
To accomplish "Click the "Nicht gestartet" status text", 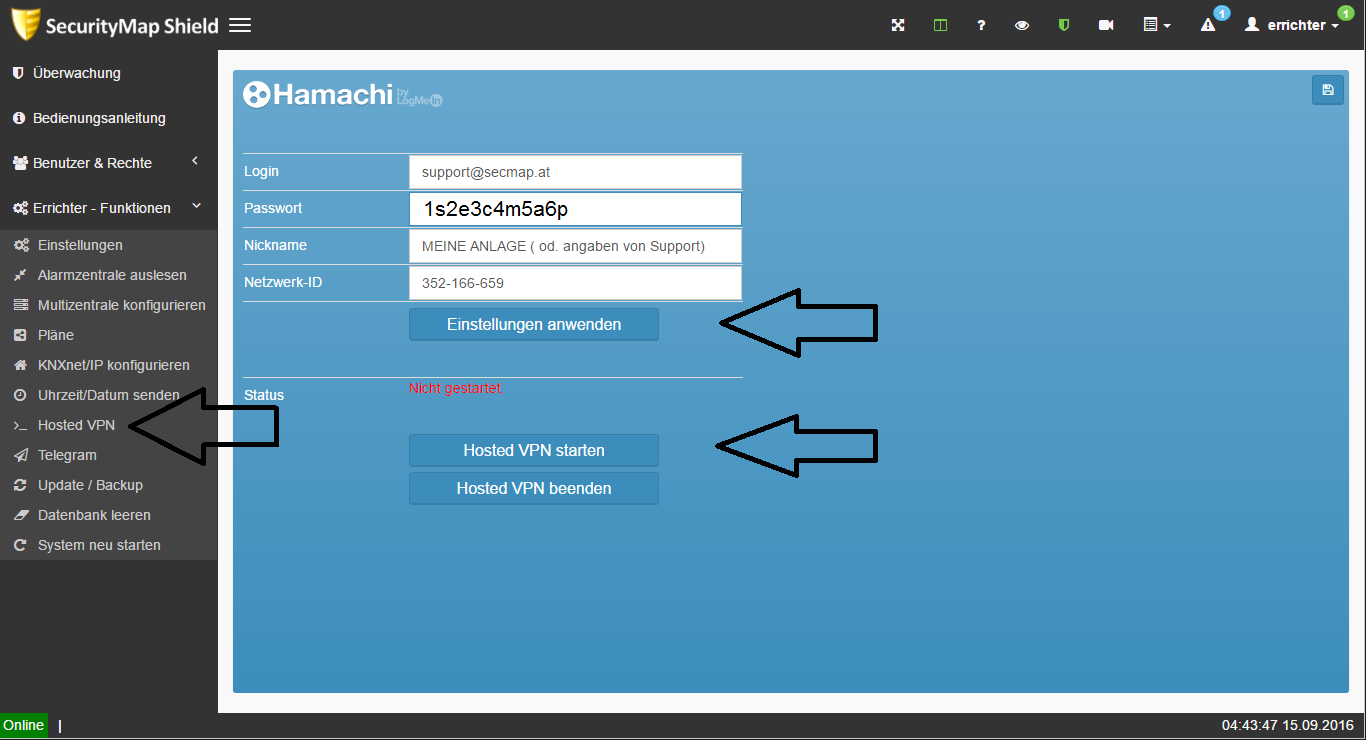I will click(456, 388).
